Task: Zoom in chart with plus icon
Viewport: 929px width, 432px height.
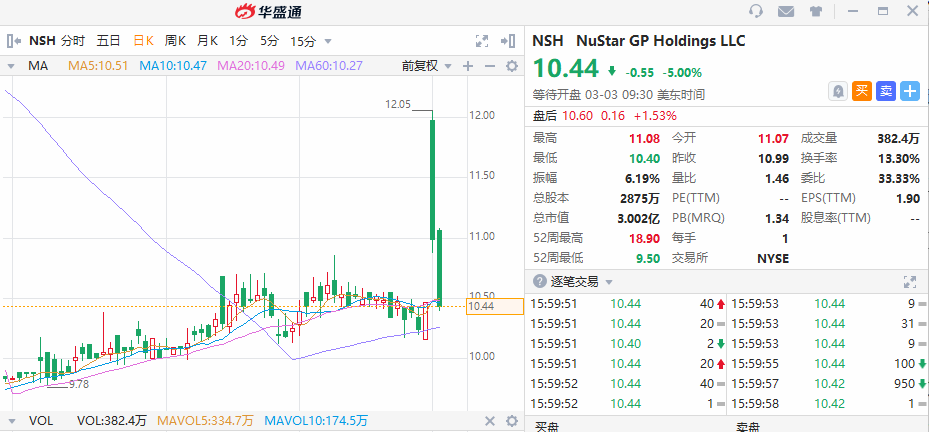Action: click(468, 66)
